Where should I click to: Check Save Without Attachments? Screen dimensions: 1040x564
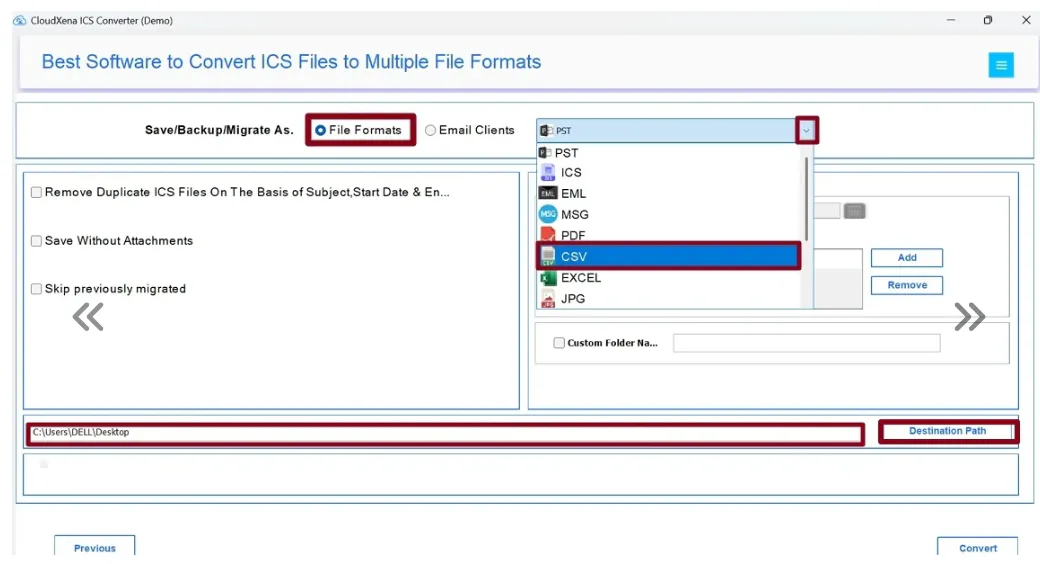tap(36, 241)
